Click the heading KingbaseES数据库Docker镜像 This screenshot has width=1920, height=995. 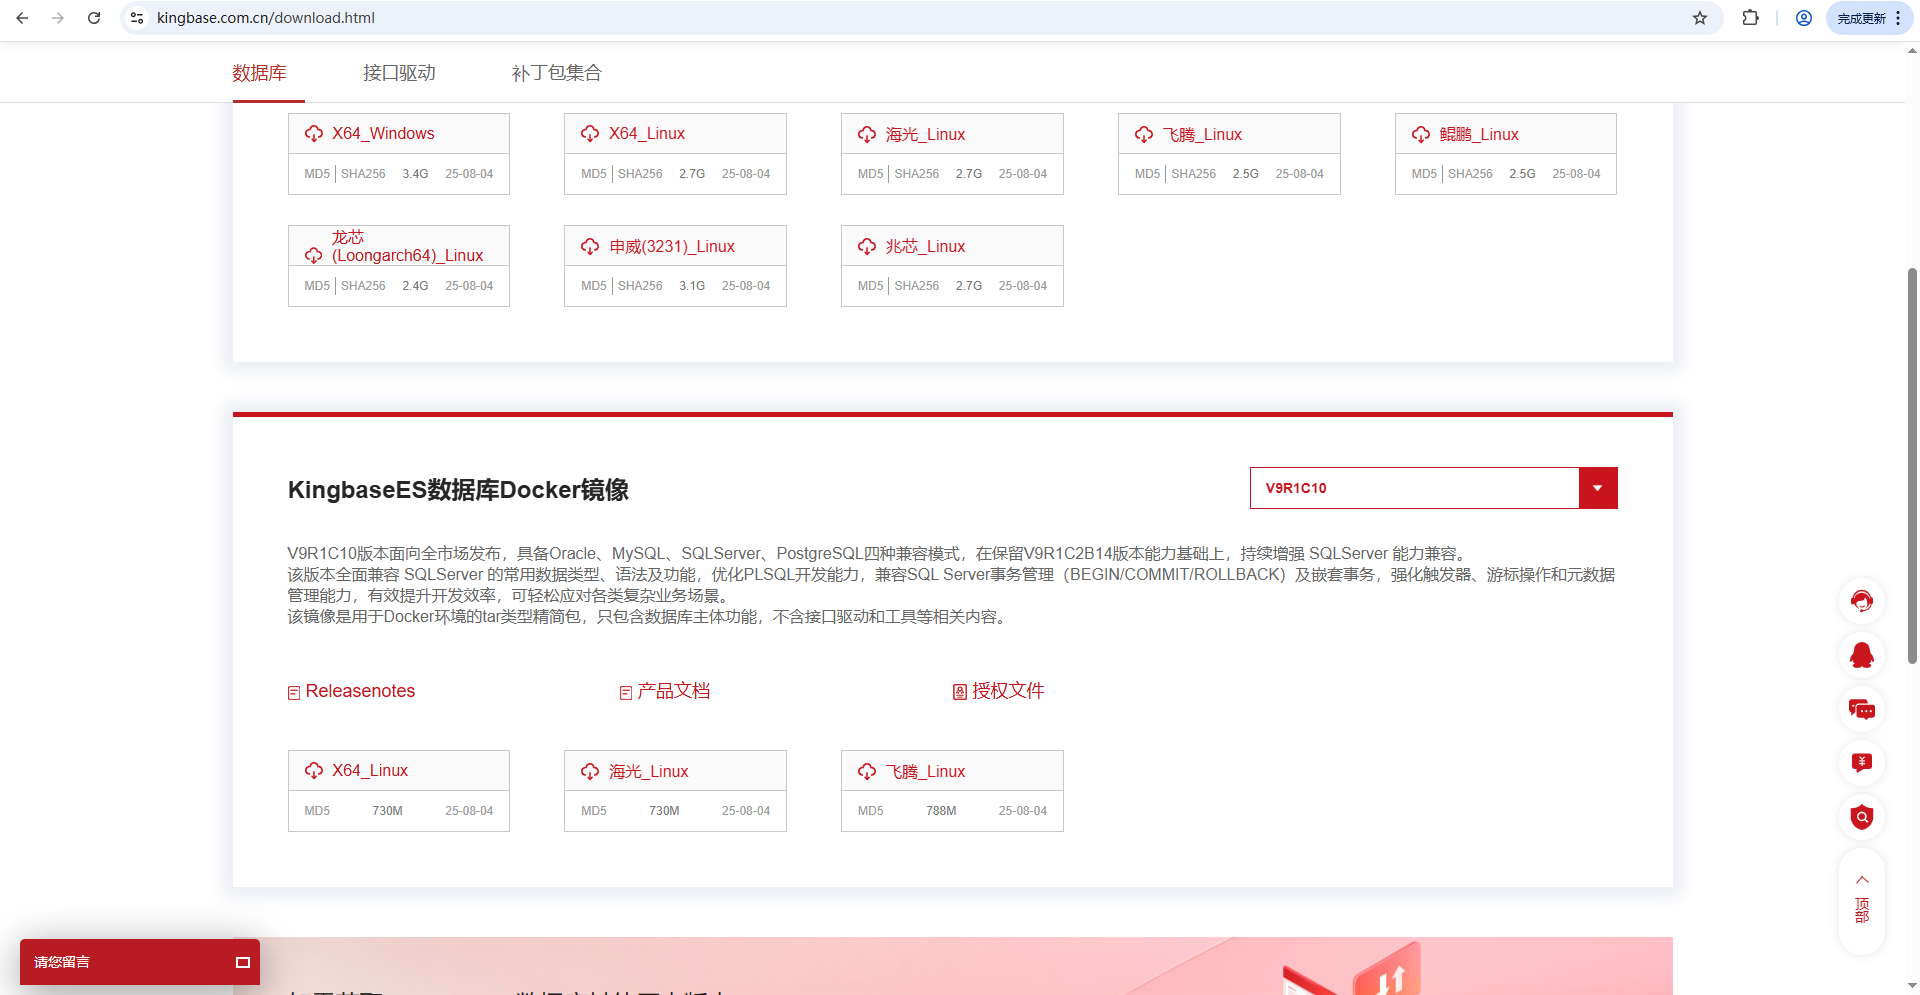coord(458,490)
